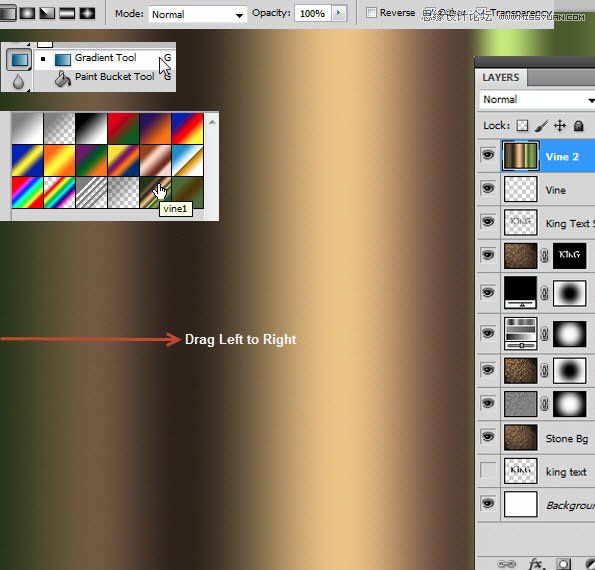Select the Transparent Rainbow gradient preset

point(59,192)
